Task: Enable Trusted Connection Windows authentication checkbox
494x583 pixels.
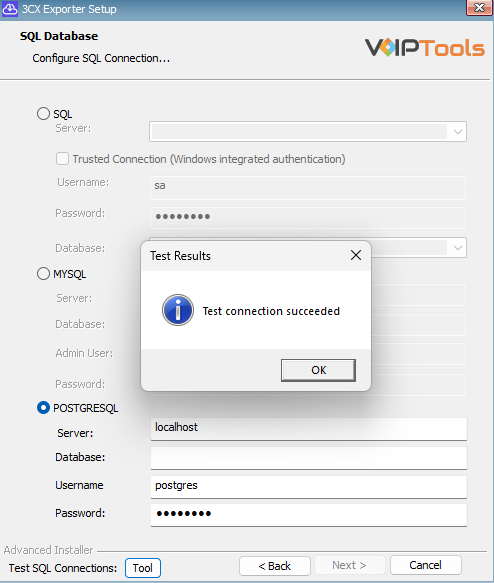Action: 62,159
